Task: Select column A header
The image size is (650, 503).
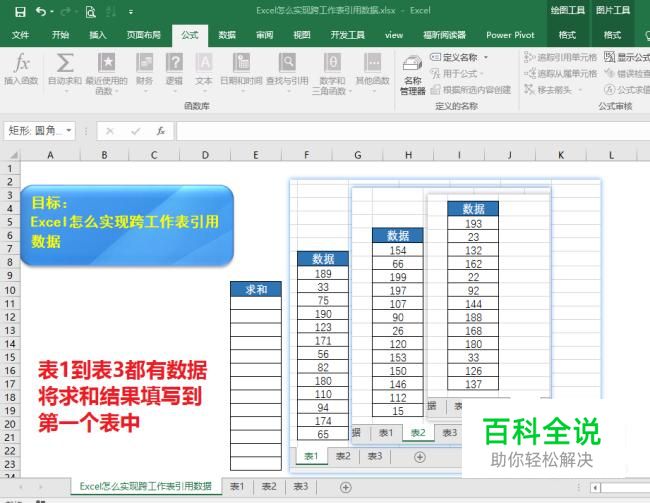Action: [50, 156]
